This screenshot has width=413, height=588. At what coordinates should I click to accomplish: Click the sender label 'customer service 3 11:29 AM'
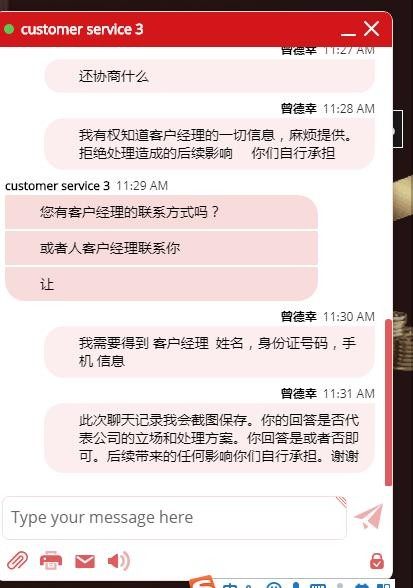click(86, 186)
